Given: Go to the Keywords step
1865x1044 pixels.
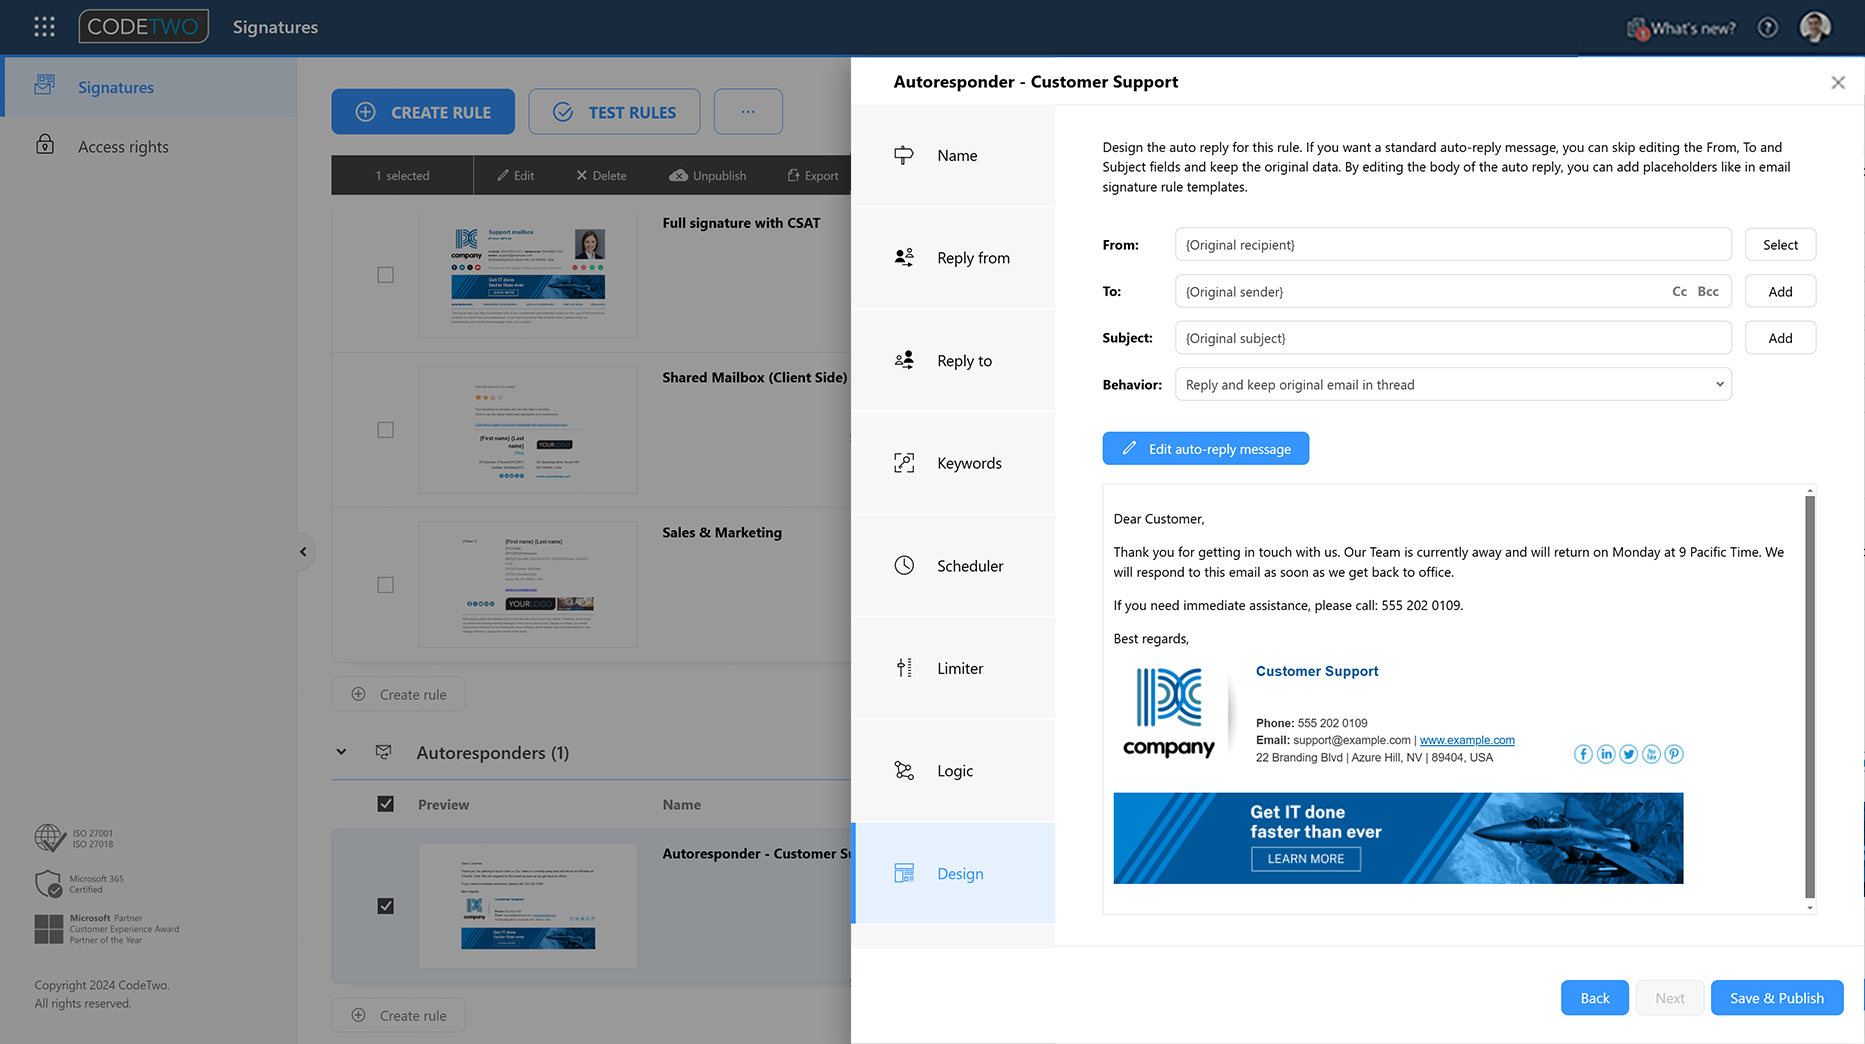Looking at the screenshot, I should (x=953, y=463).
